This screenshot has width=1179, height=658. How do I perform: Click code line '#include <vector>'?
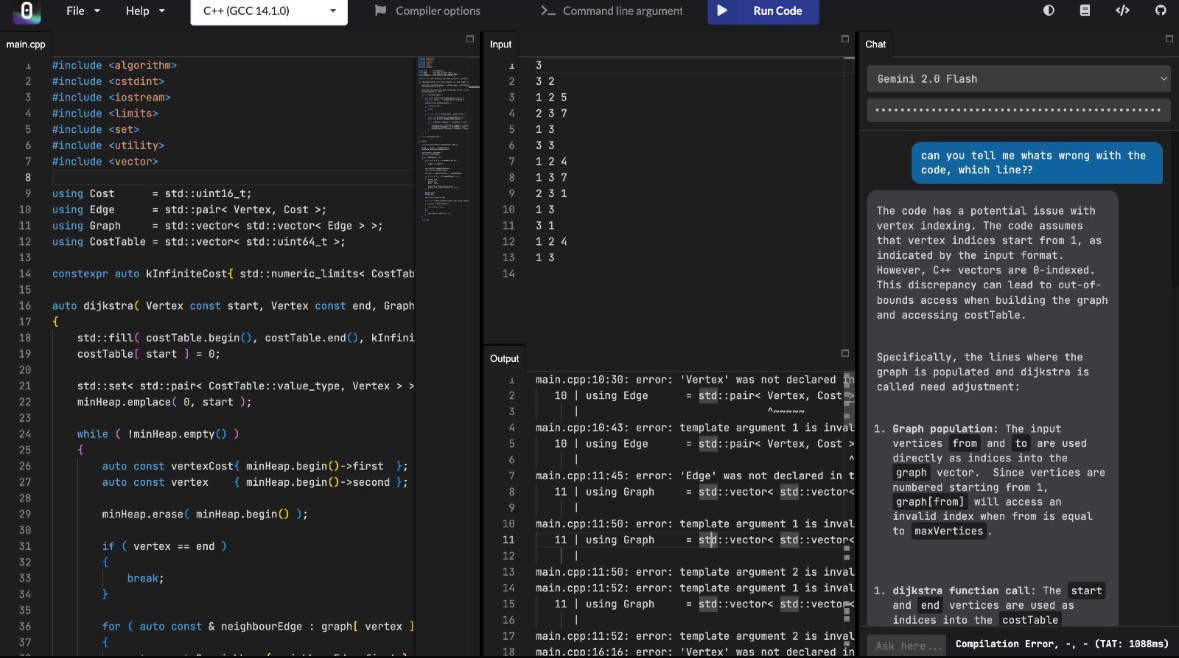click(x=105, y=162)
